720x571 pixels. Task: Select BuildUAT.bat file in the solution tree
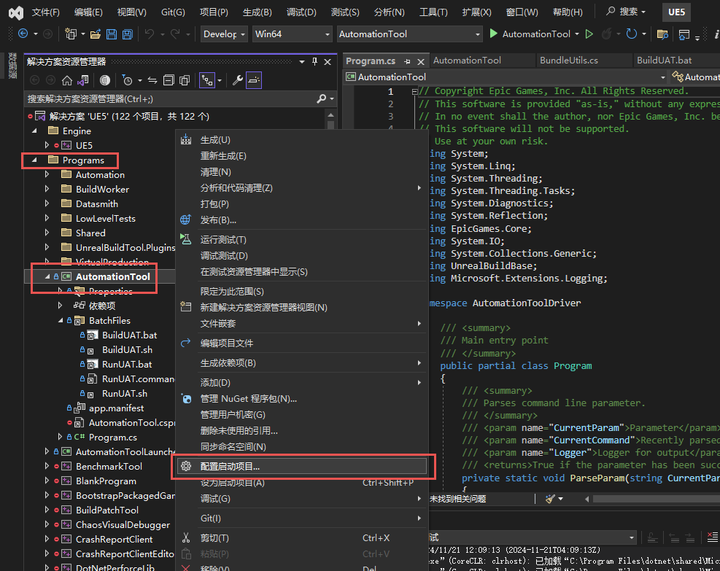128,335
